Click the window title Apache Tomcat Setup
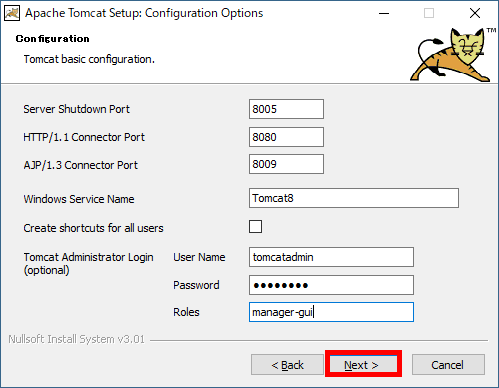 pos(144,13)
